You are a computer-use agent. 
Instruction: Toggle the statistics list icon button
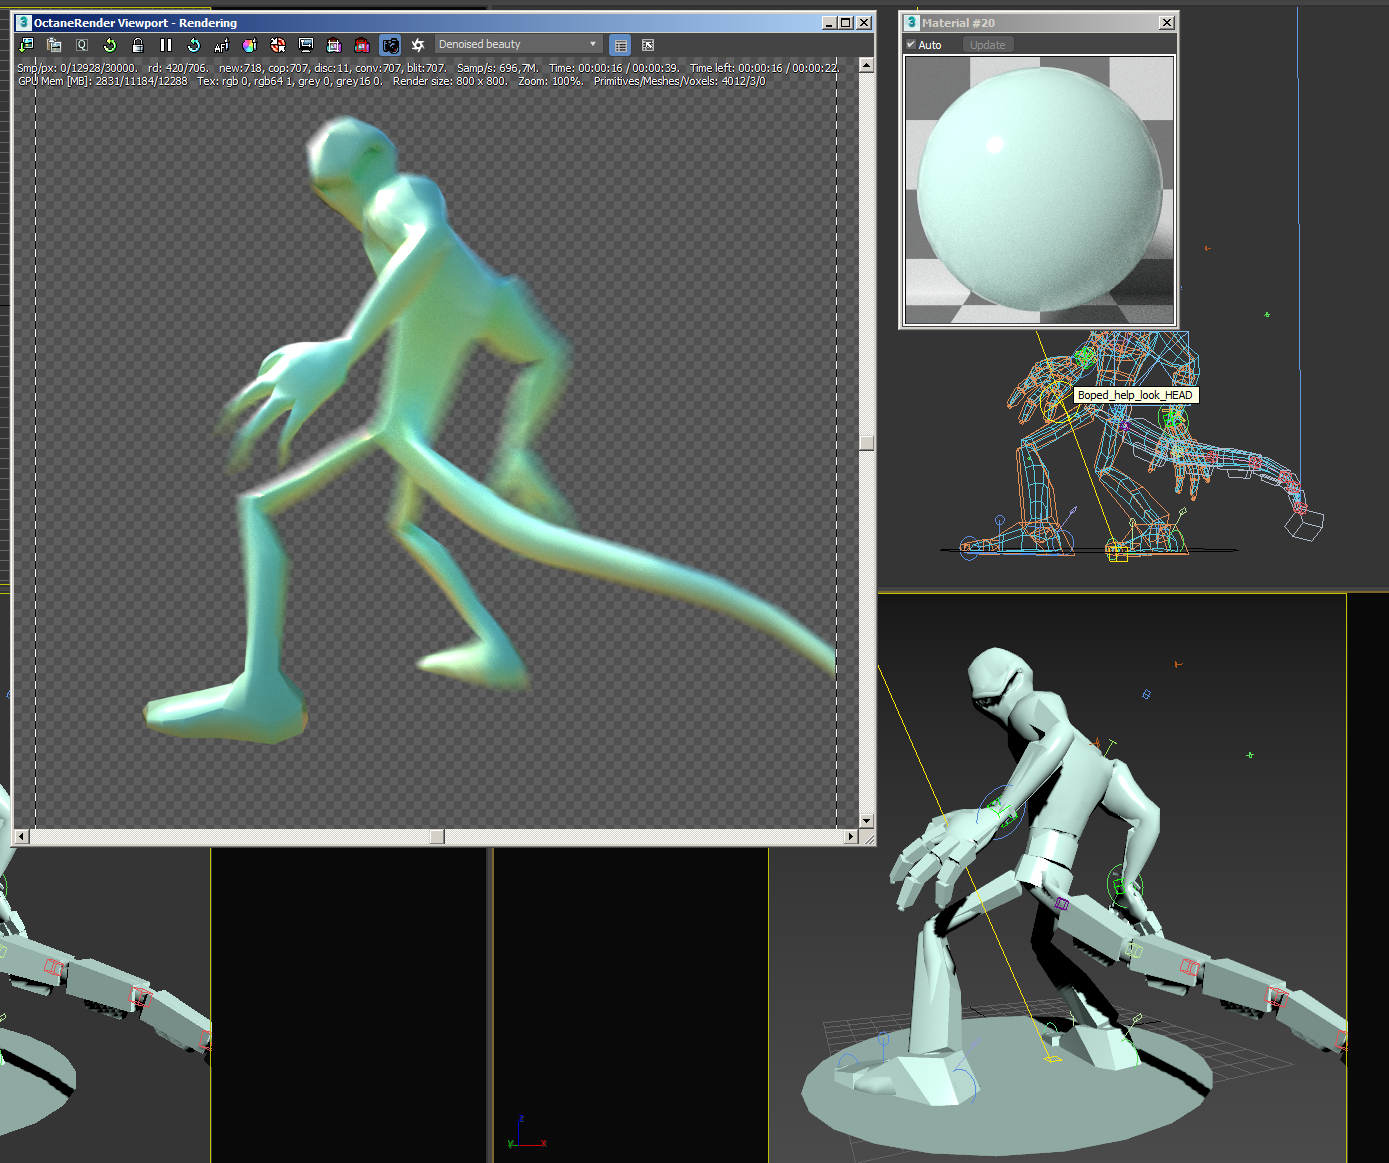621,45
